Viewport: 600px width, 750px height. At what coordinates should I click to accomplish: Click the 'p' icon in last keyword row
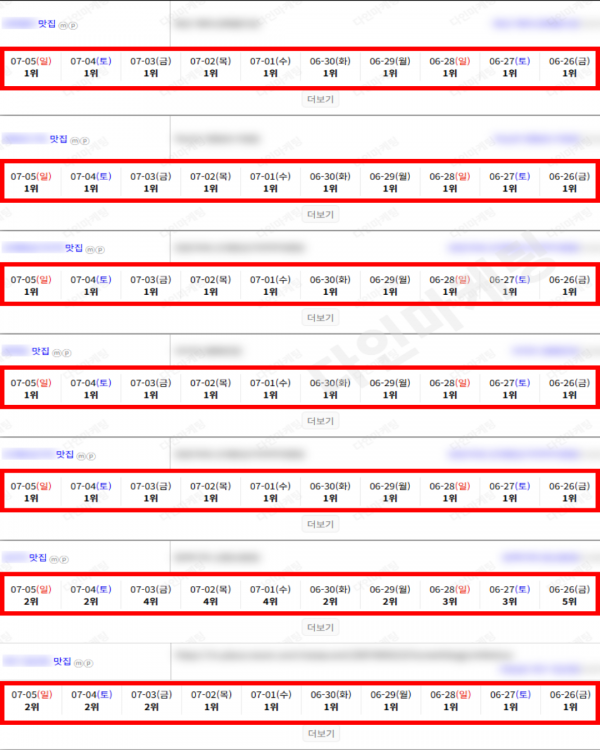pyautogui.click(x=89, y=663)
